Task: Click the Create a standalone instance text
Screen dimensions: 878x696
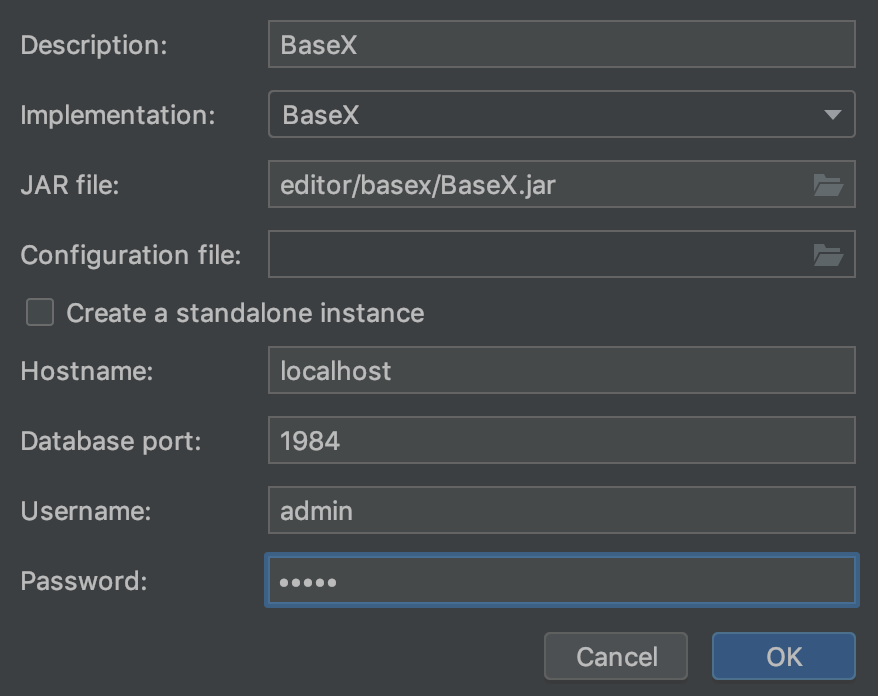Action: click(x=245, y=312)
